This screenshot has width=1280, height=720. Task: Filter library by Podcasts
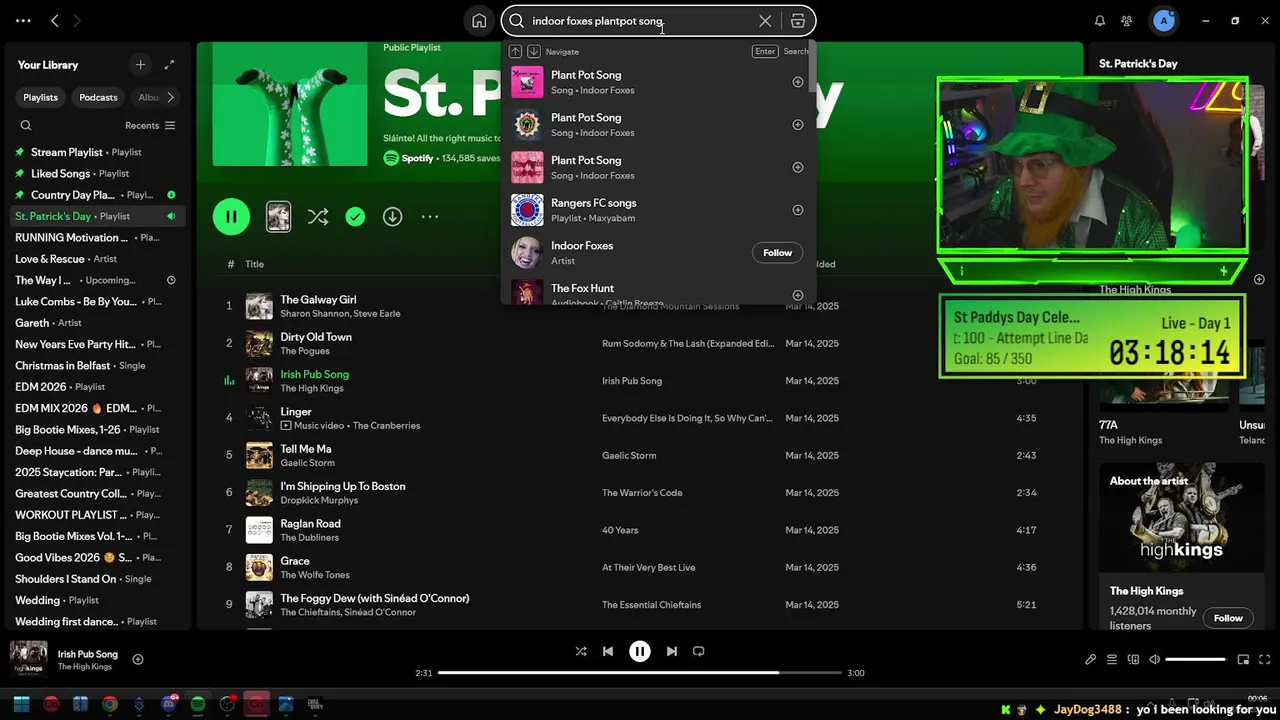point(98,97)
